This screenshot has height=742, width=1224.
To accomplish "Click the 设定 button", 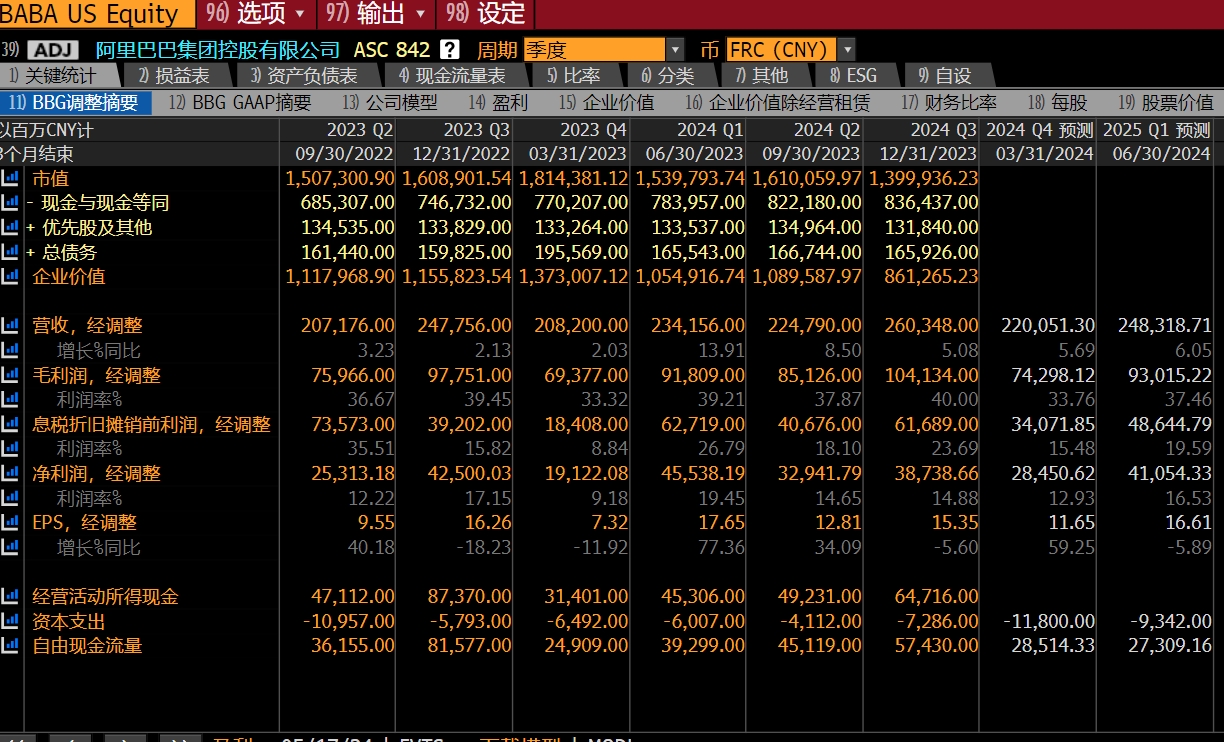I will [486, 14].
